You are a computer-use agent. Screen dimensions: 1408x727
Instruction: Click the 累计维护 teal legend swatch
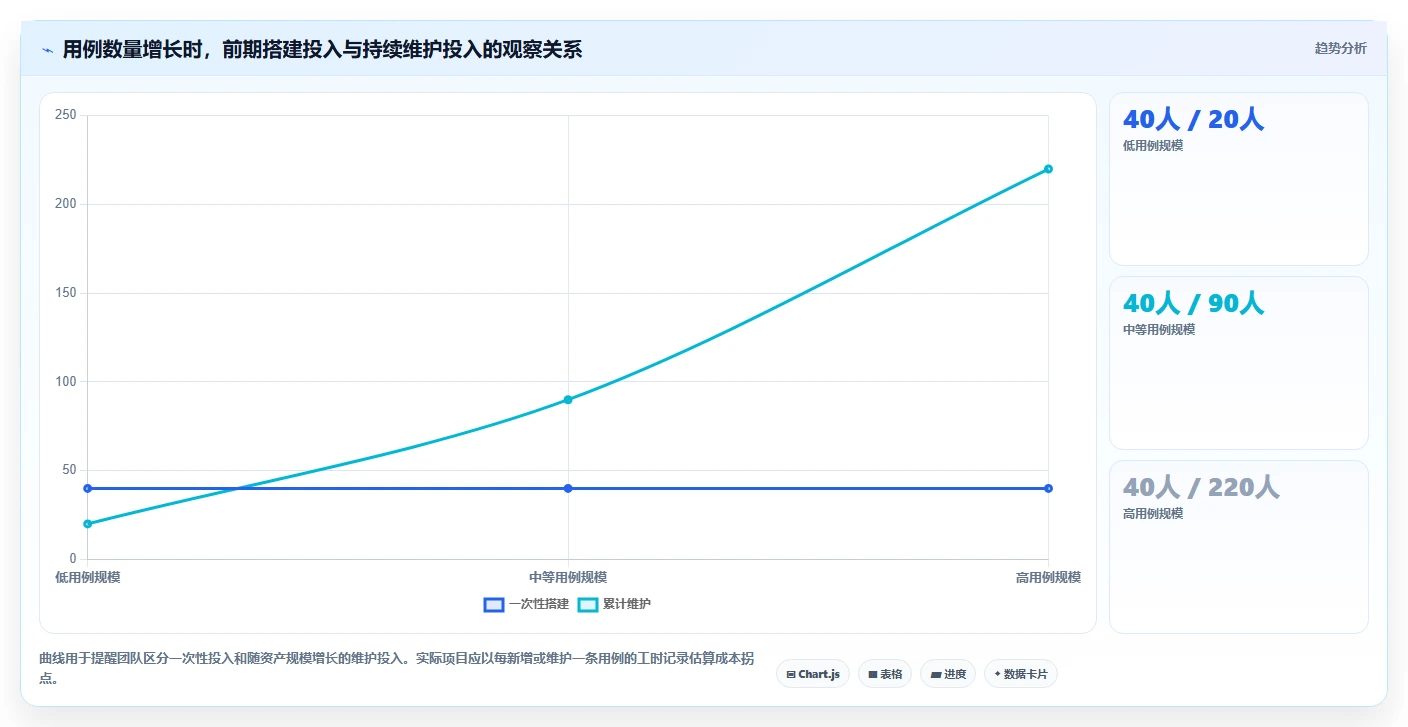pyautogui.click(x=588, y=604)
